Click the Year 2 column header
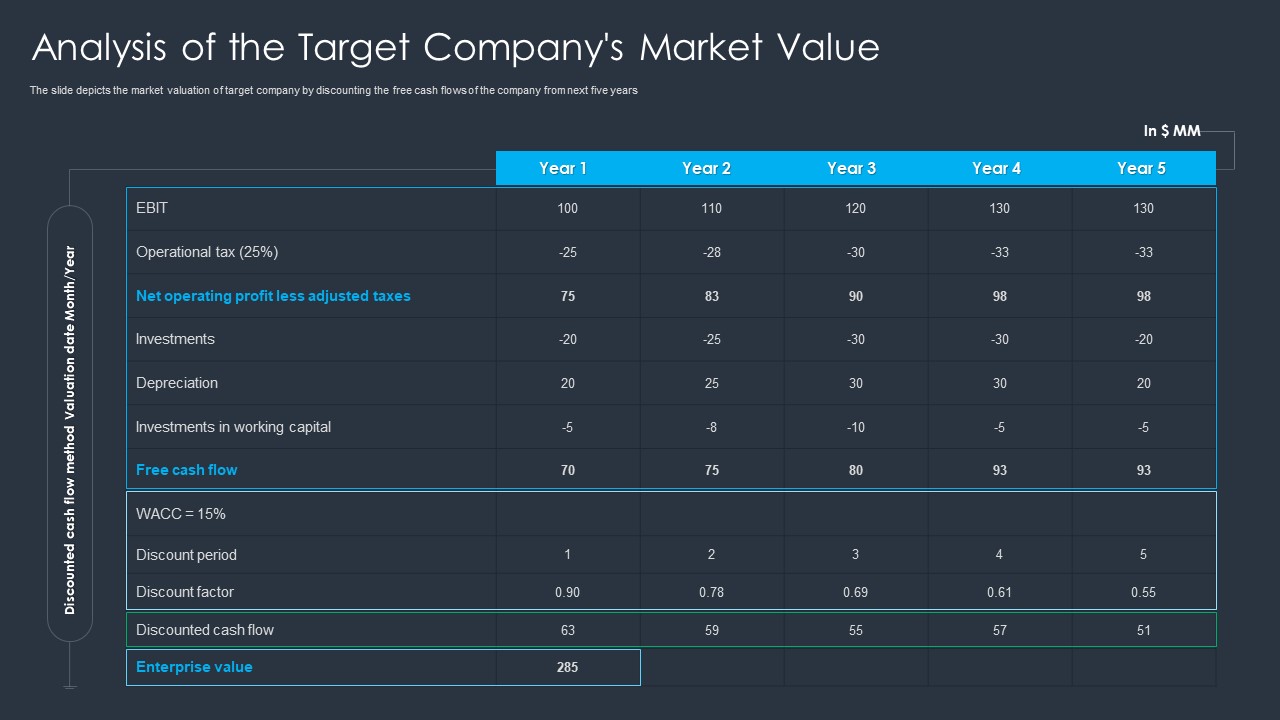This screenshot has height=720, width=1280. coord(706,168)
